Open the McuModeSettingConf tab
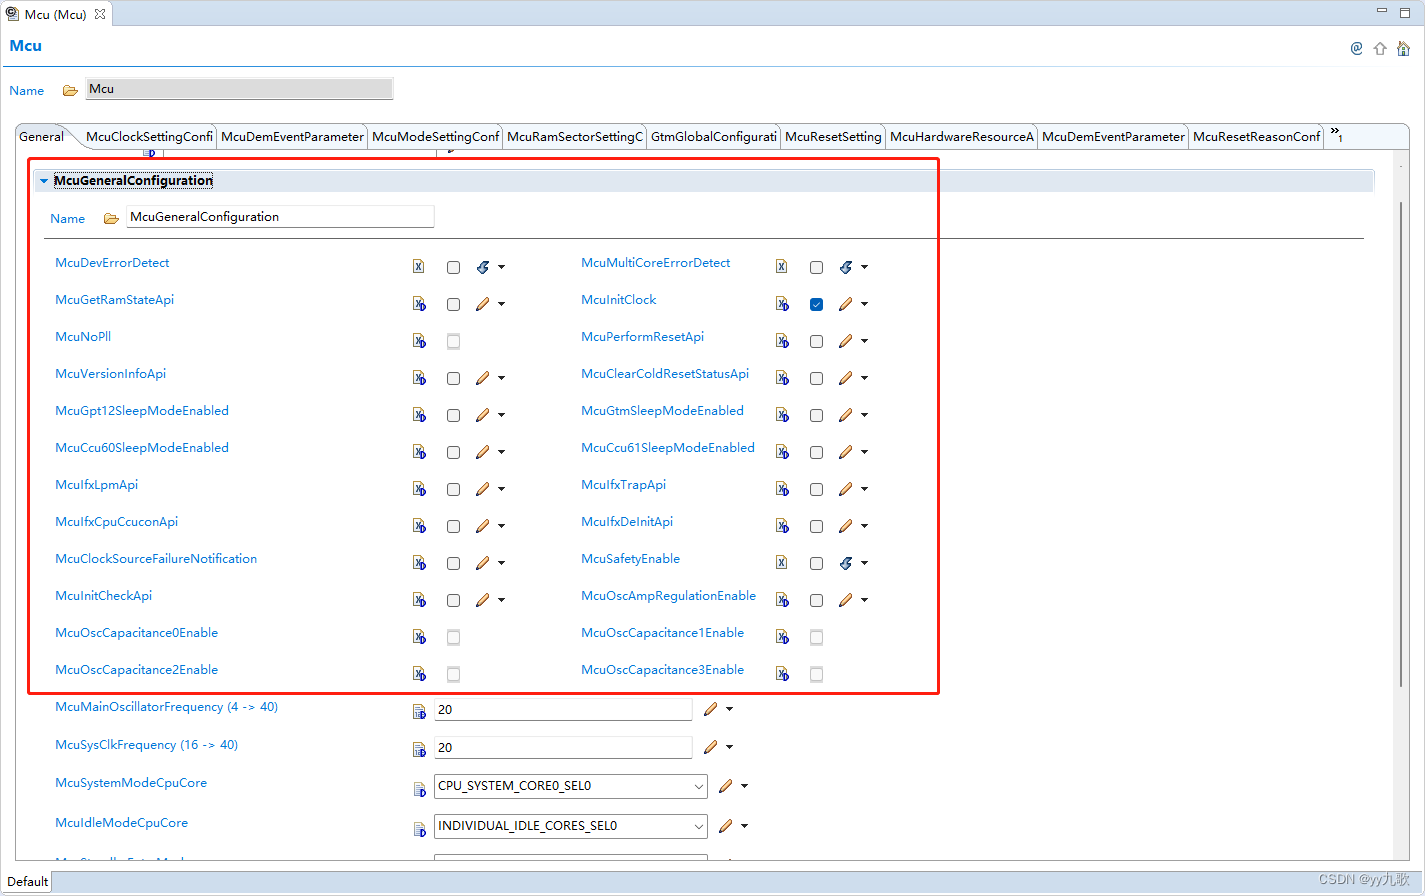The width and height of the screenshot is (1425, 896). tap(435, 137)
